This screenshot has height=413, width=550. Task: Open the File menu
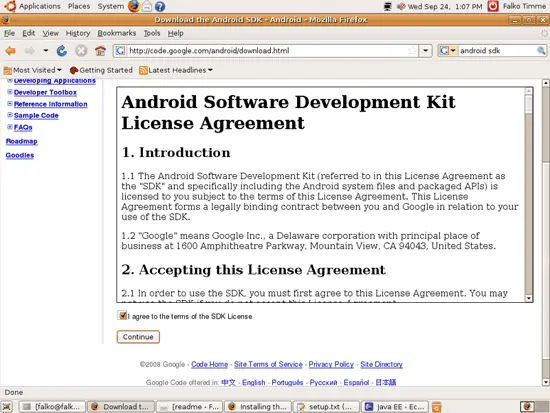9,33
